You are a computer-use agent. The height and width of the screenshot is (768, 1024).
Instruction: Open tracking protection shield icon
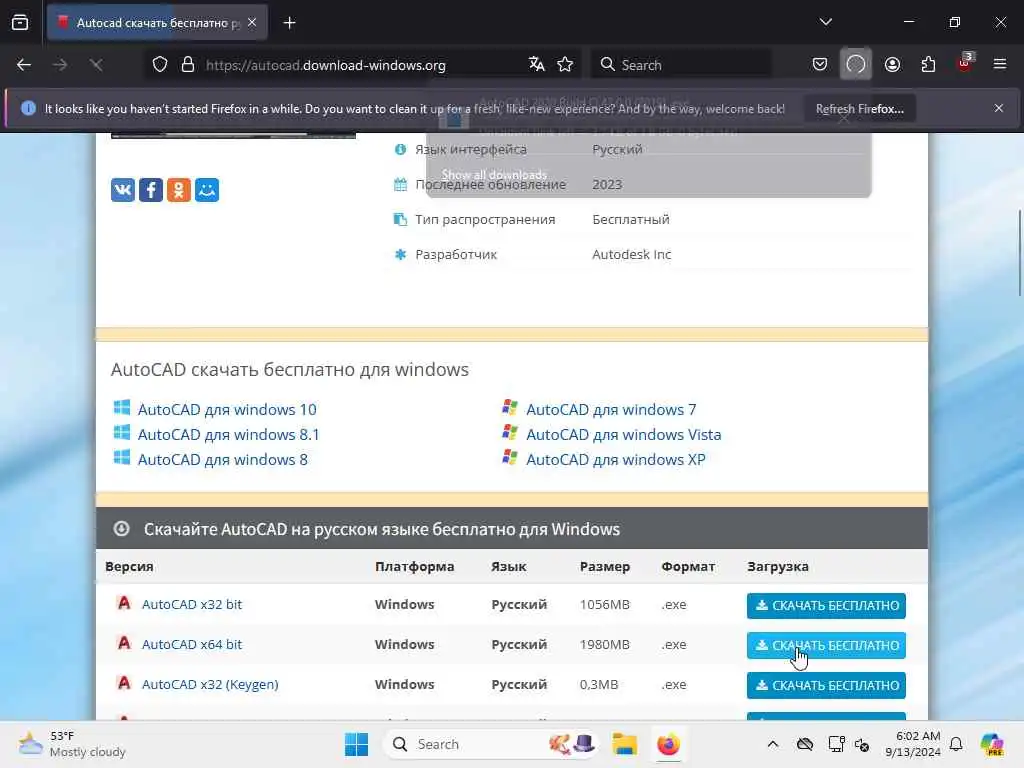click(160, 65)
